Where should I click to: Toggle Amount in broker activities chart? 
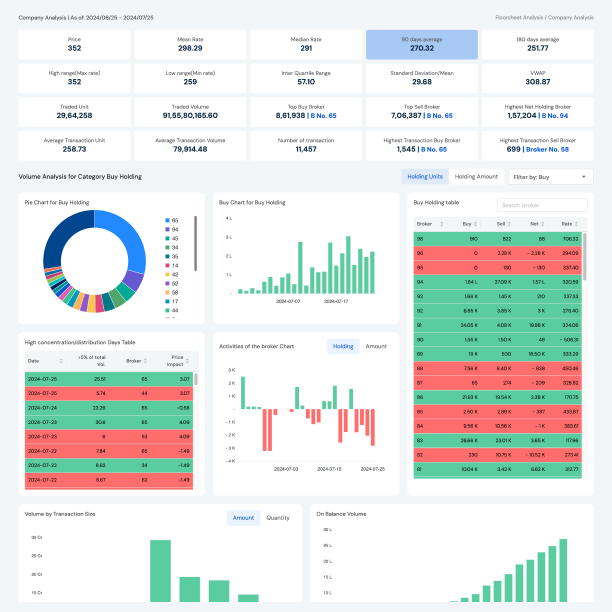(x=376, y=346)
